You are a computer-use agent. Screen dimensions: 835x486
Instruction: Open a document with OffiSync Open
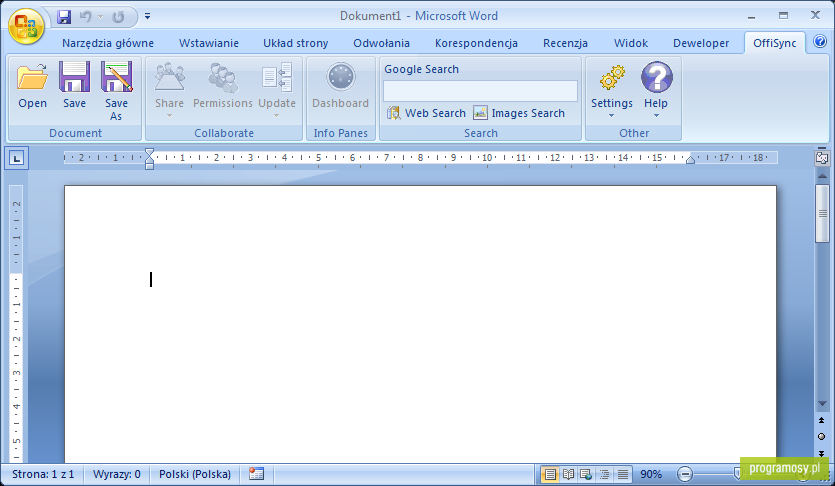coord(32,85)
